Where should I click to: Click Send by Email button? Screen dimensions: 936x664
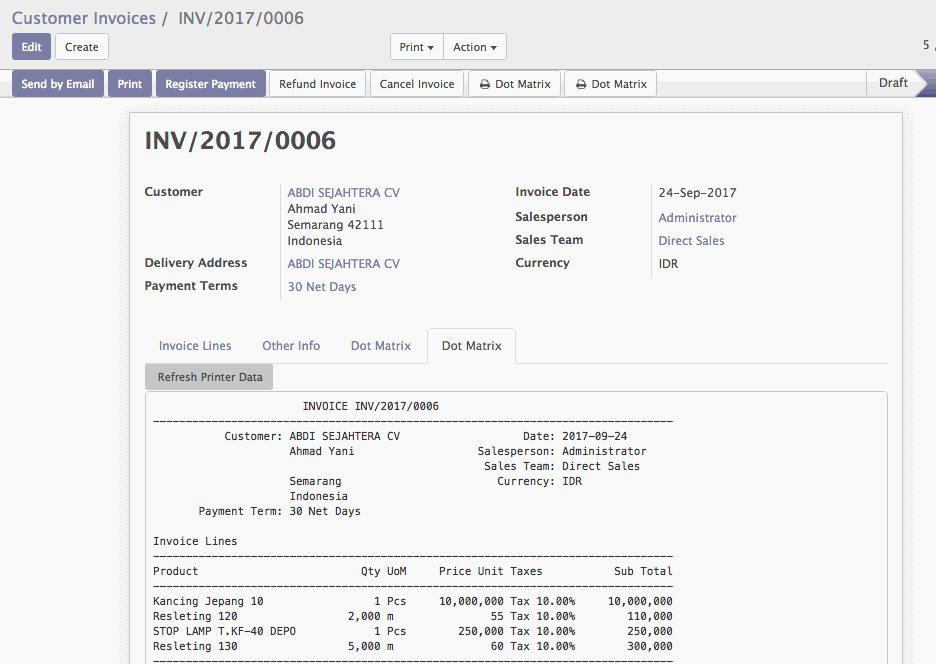(x=58, y=84)
